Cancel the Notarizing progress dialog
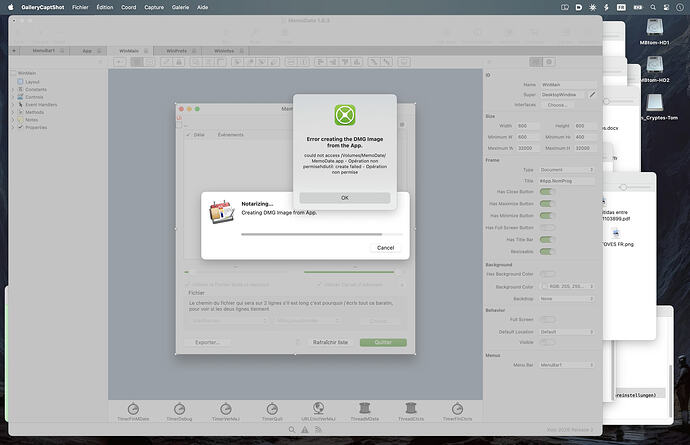 click(385, 248)
